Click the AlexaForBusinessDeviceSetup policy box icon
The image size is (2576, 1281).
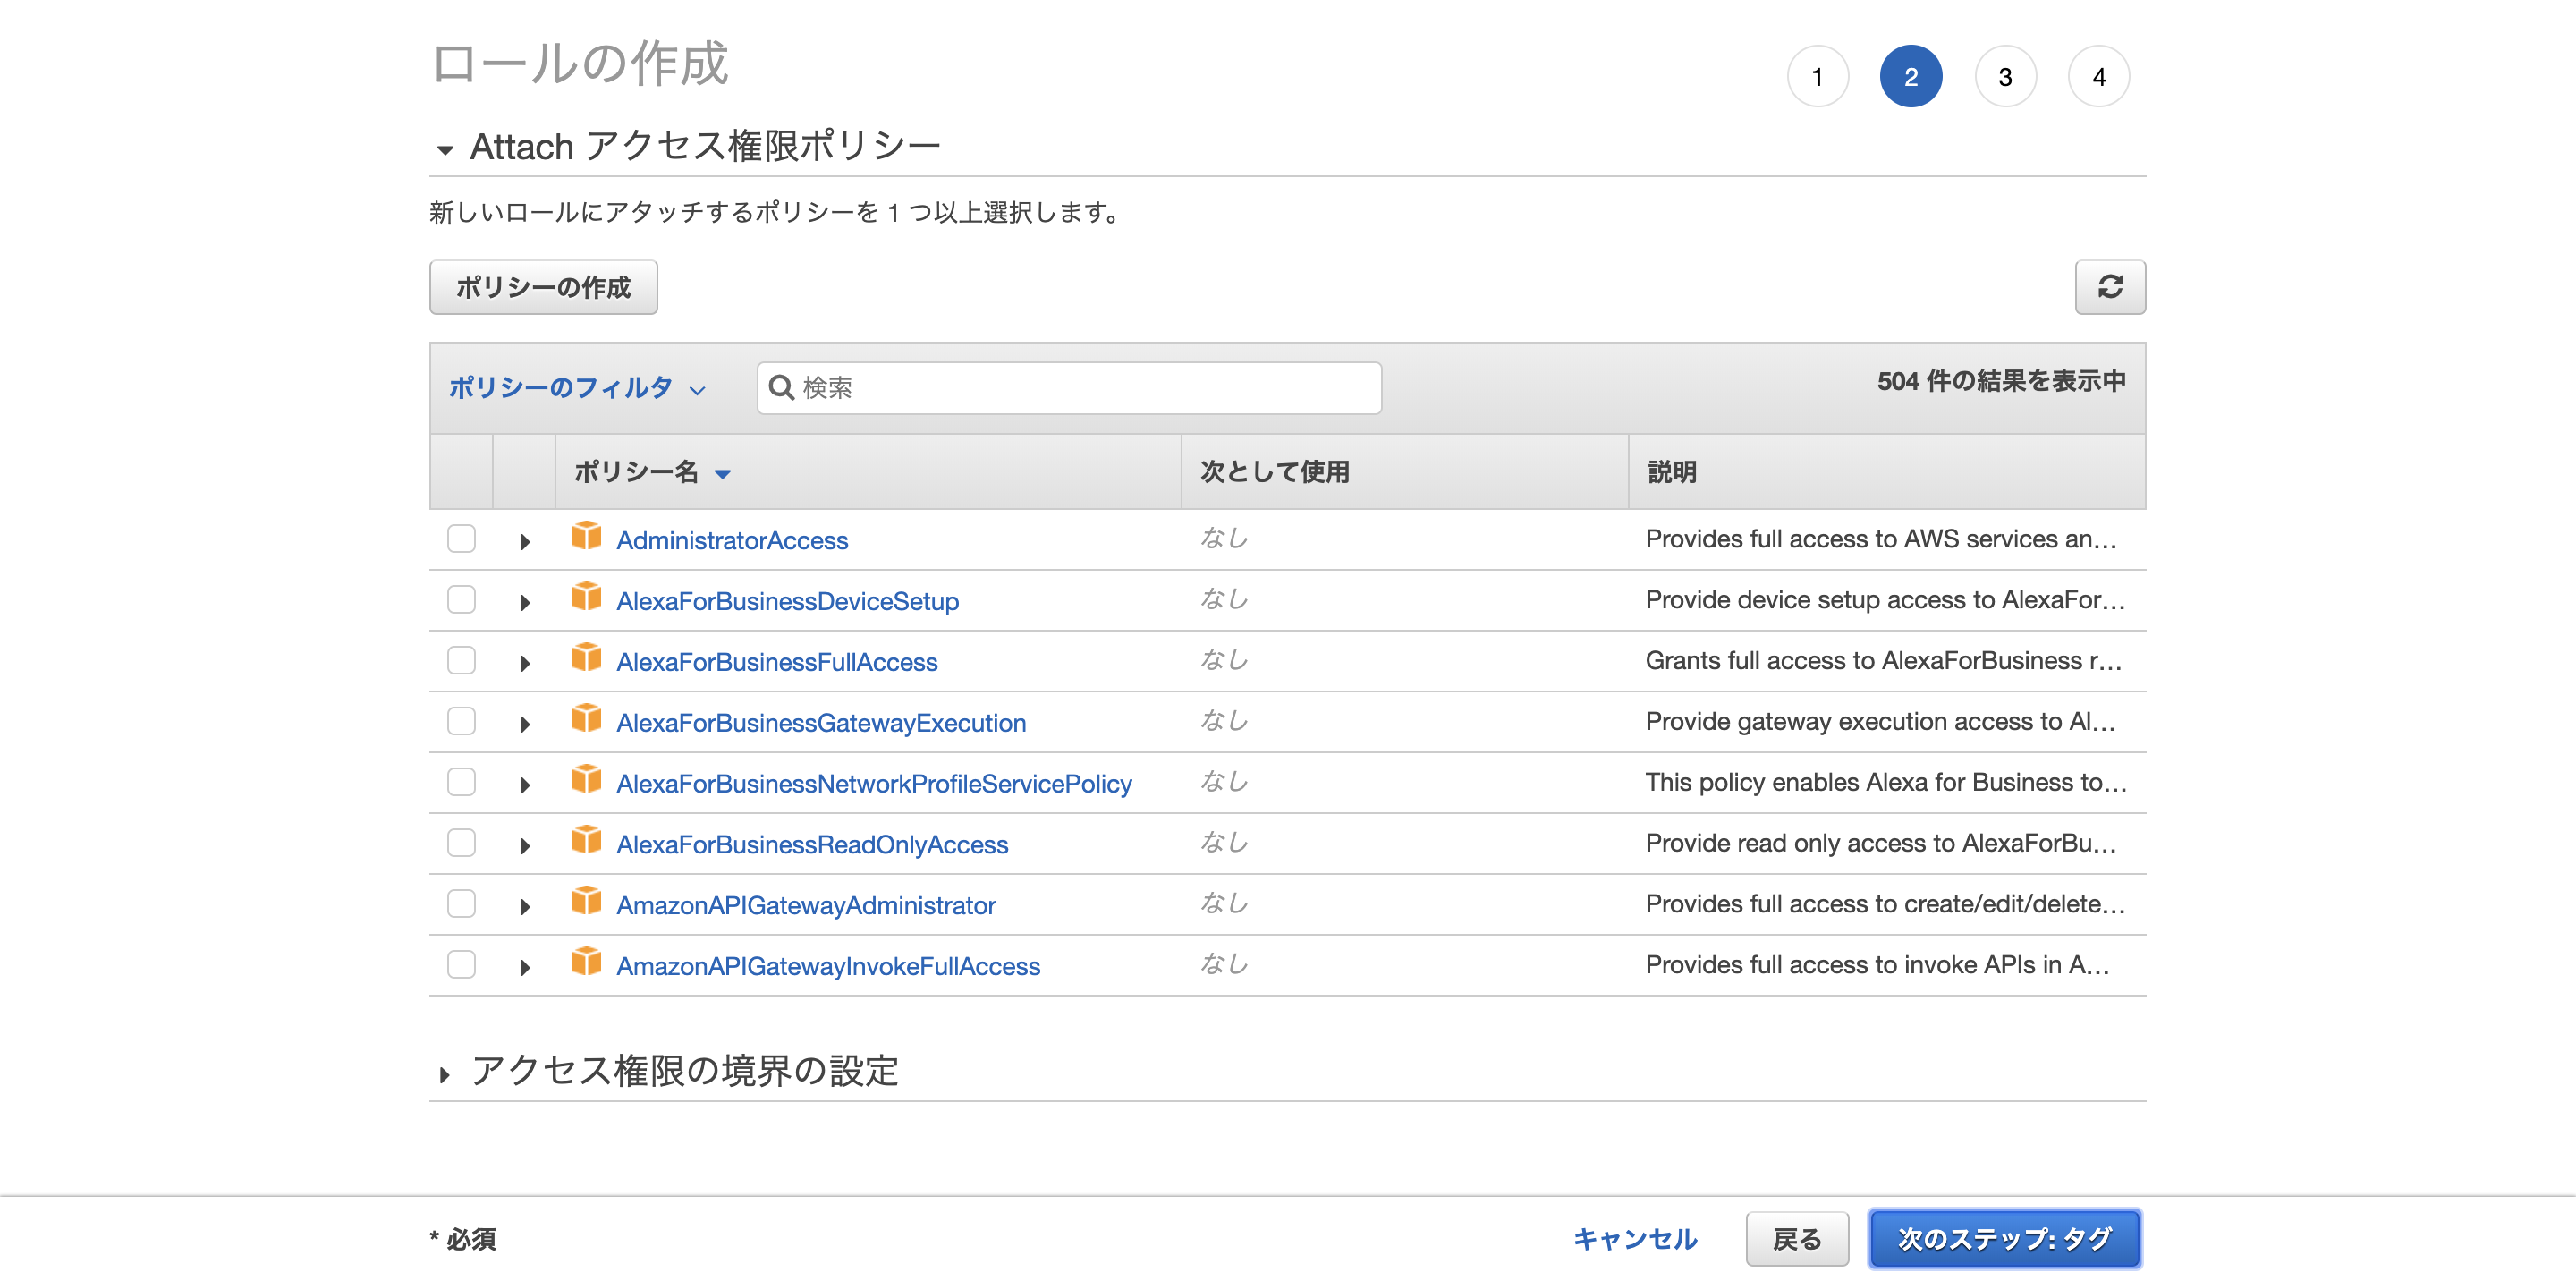pos(586,598)
